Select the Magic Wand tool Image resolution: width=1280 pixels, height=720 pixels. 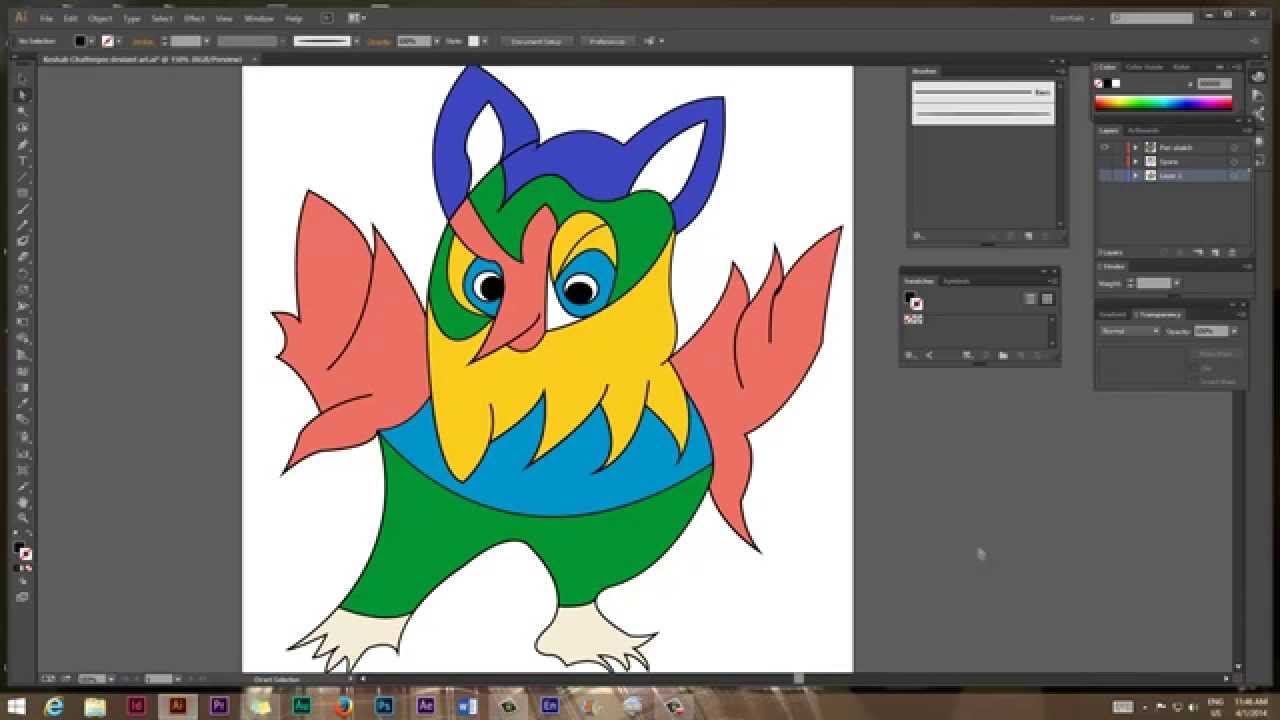23,111
